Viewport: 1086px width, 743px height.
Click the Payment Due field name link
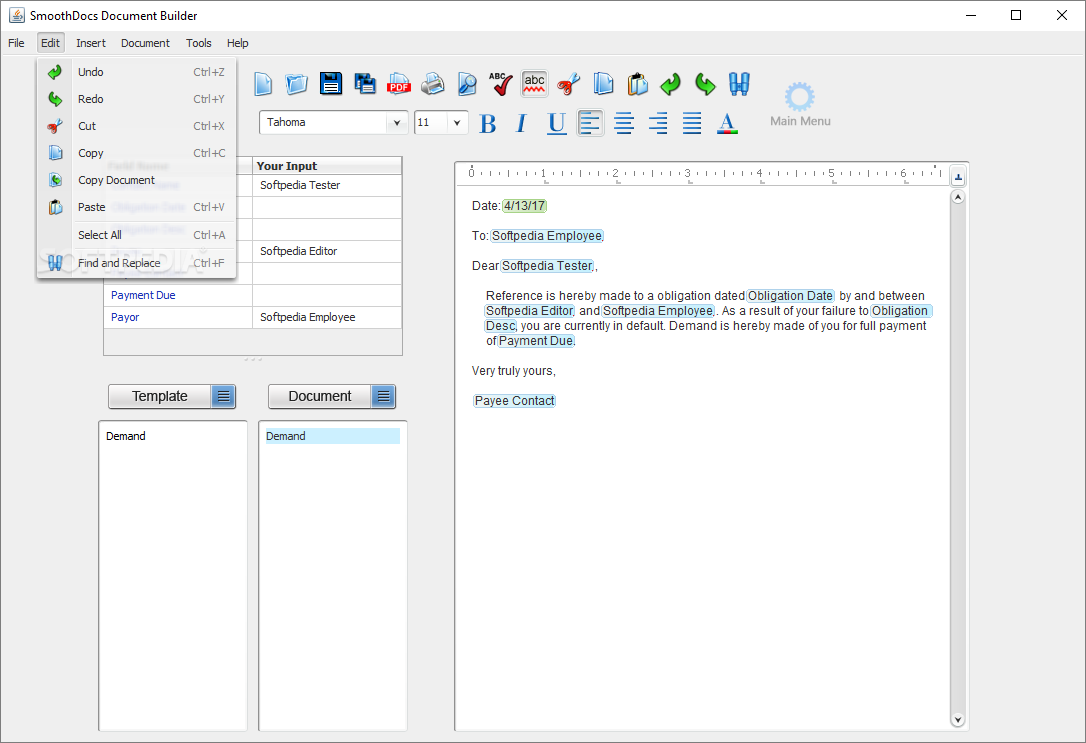point(143,295)
